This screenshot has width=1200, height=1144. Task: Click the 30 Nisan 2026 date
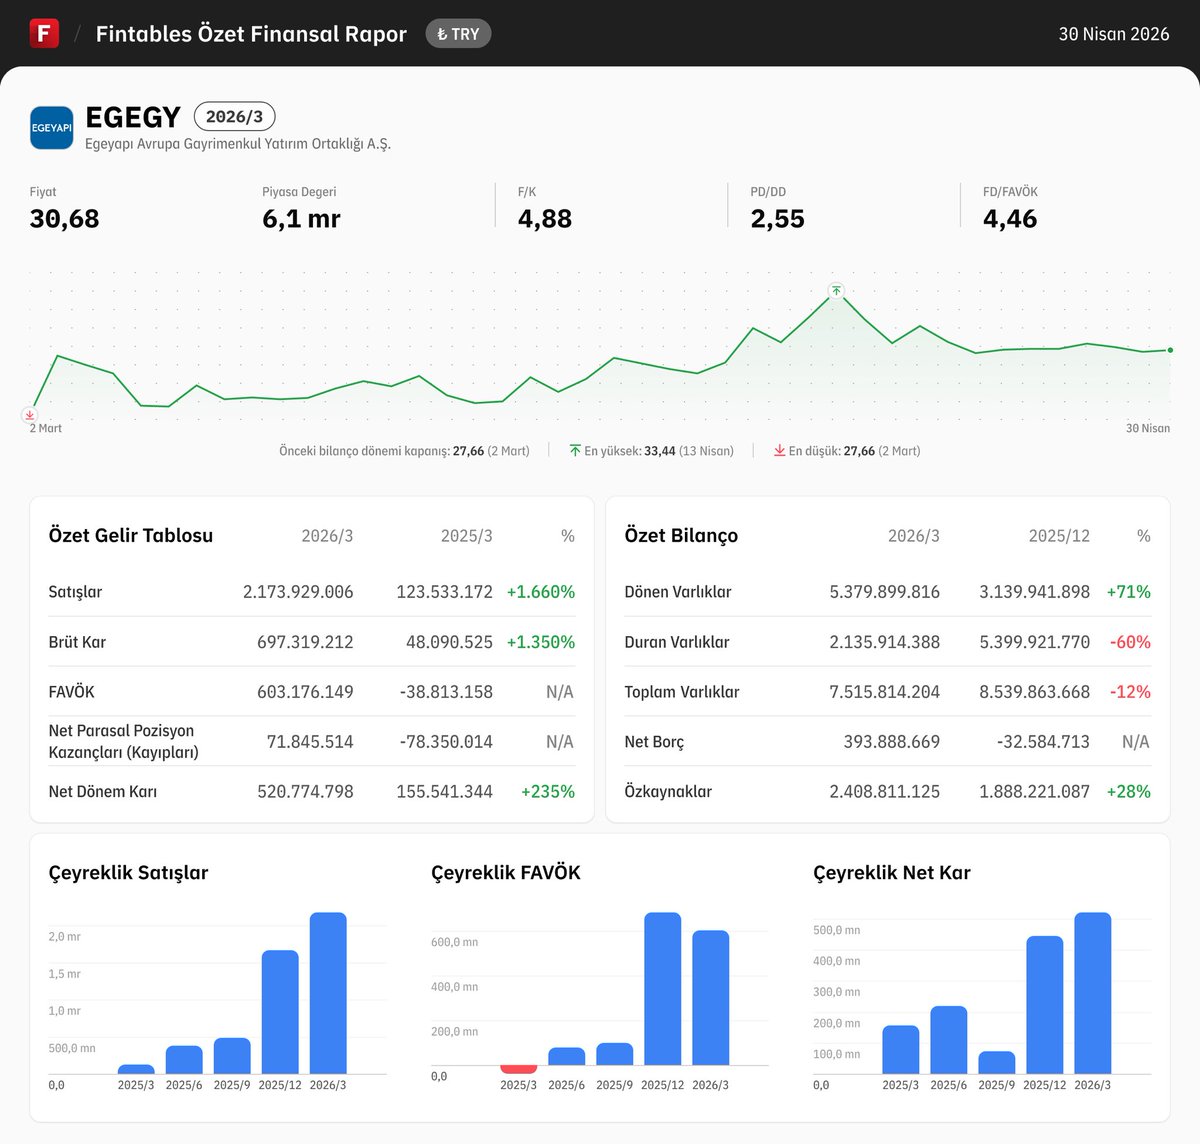click(x=1114, y=34)
